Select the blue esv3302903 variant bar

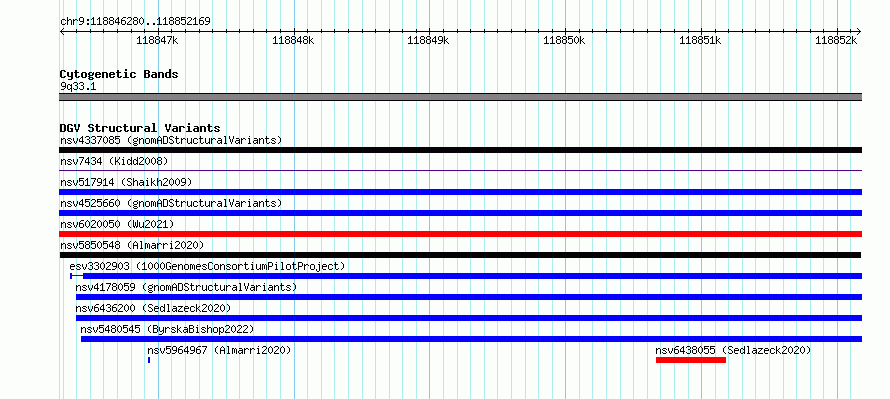click(466, 276)
